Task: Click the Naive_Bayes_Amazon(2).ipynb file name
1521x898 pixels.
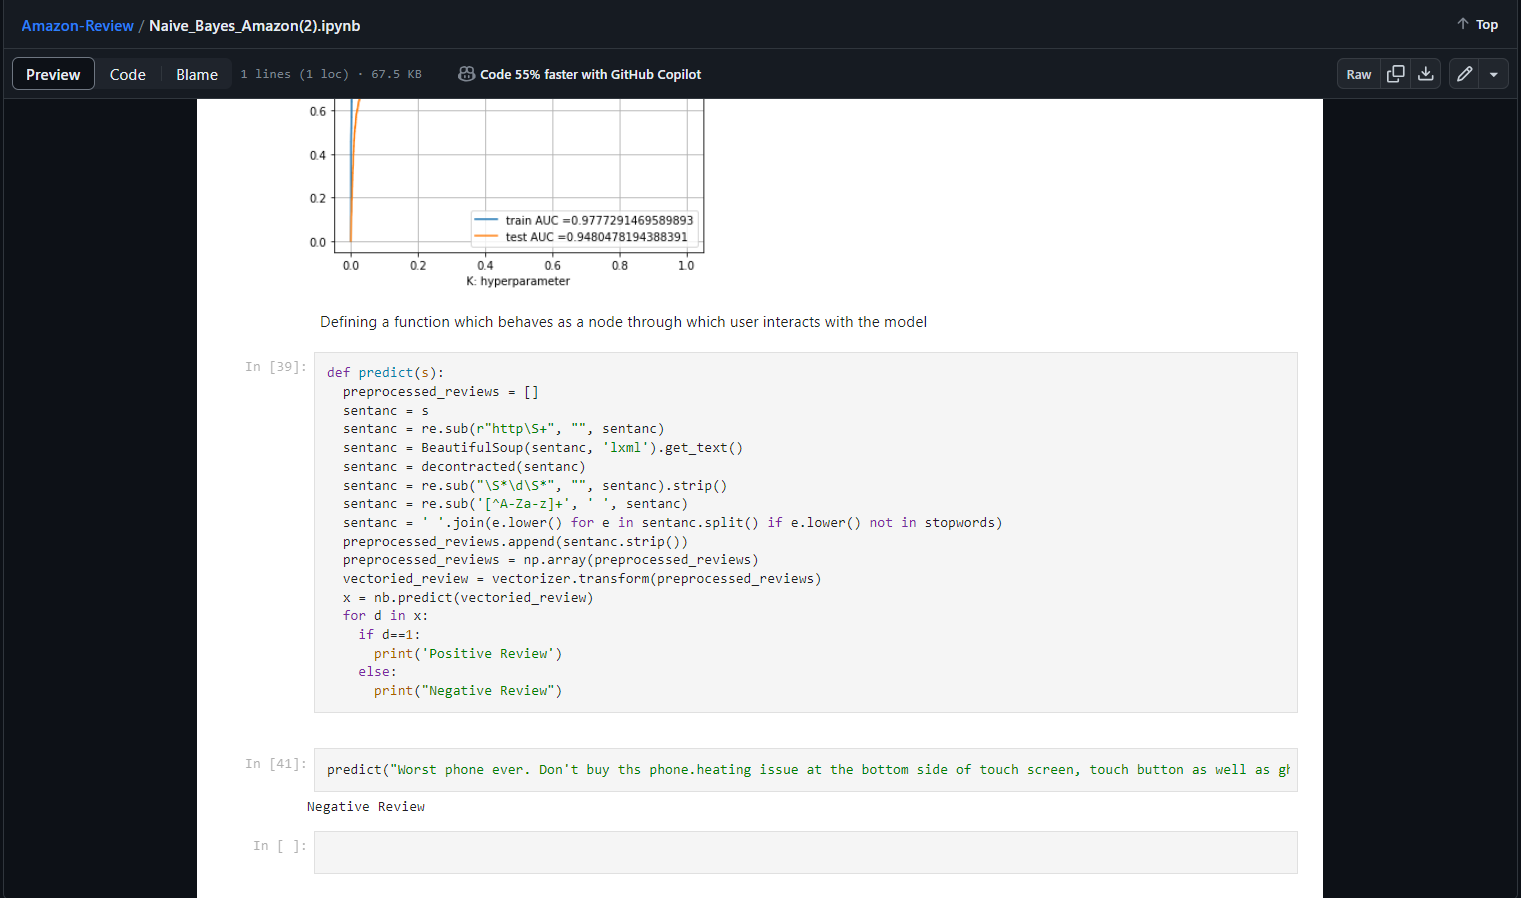Action: (254, 25)
